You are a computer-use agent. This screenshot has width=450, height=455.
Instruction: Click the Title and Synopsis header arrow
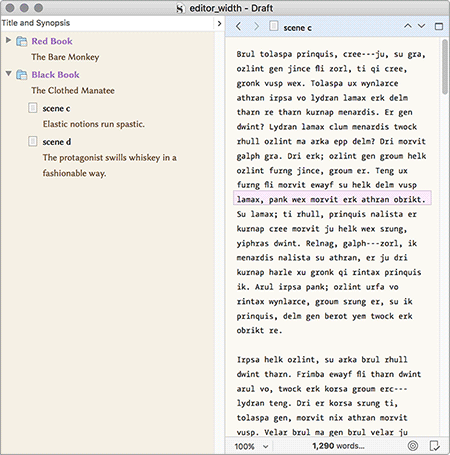coord(219,23)
